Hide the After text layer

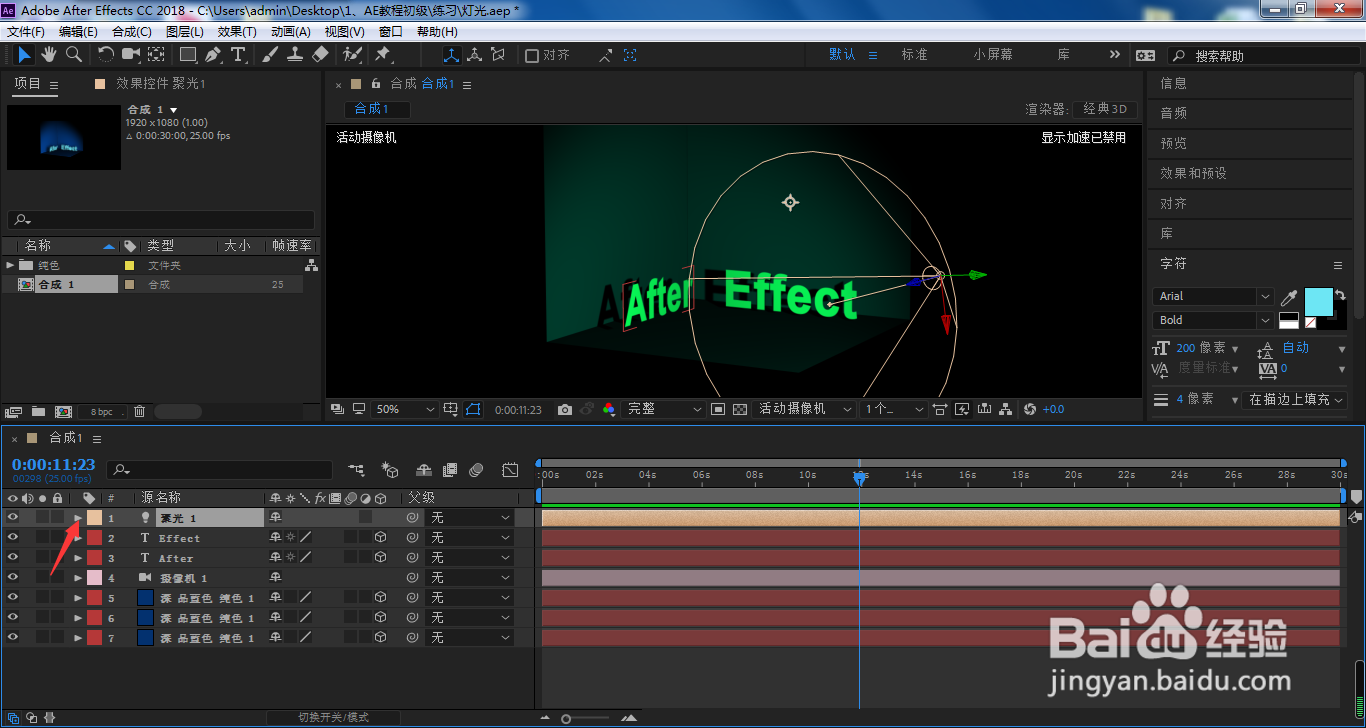click(x=13, y=557)
